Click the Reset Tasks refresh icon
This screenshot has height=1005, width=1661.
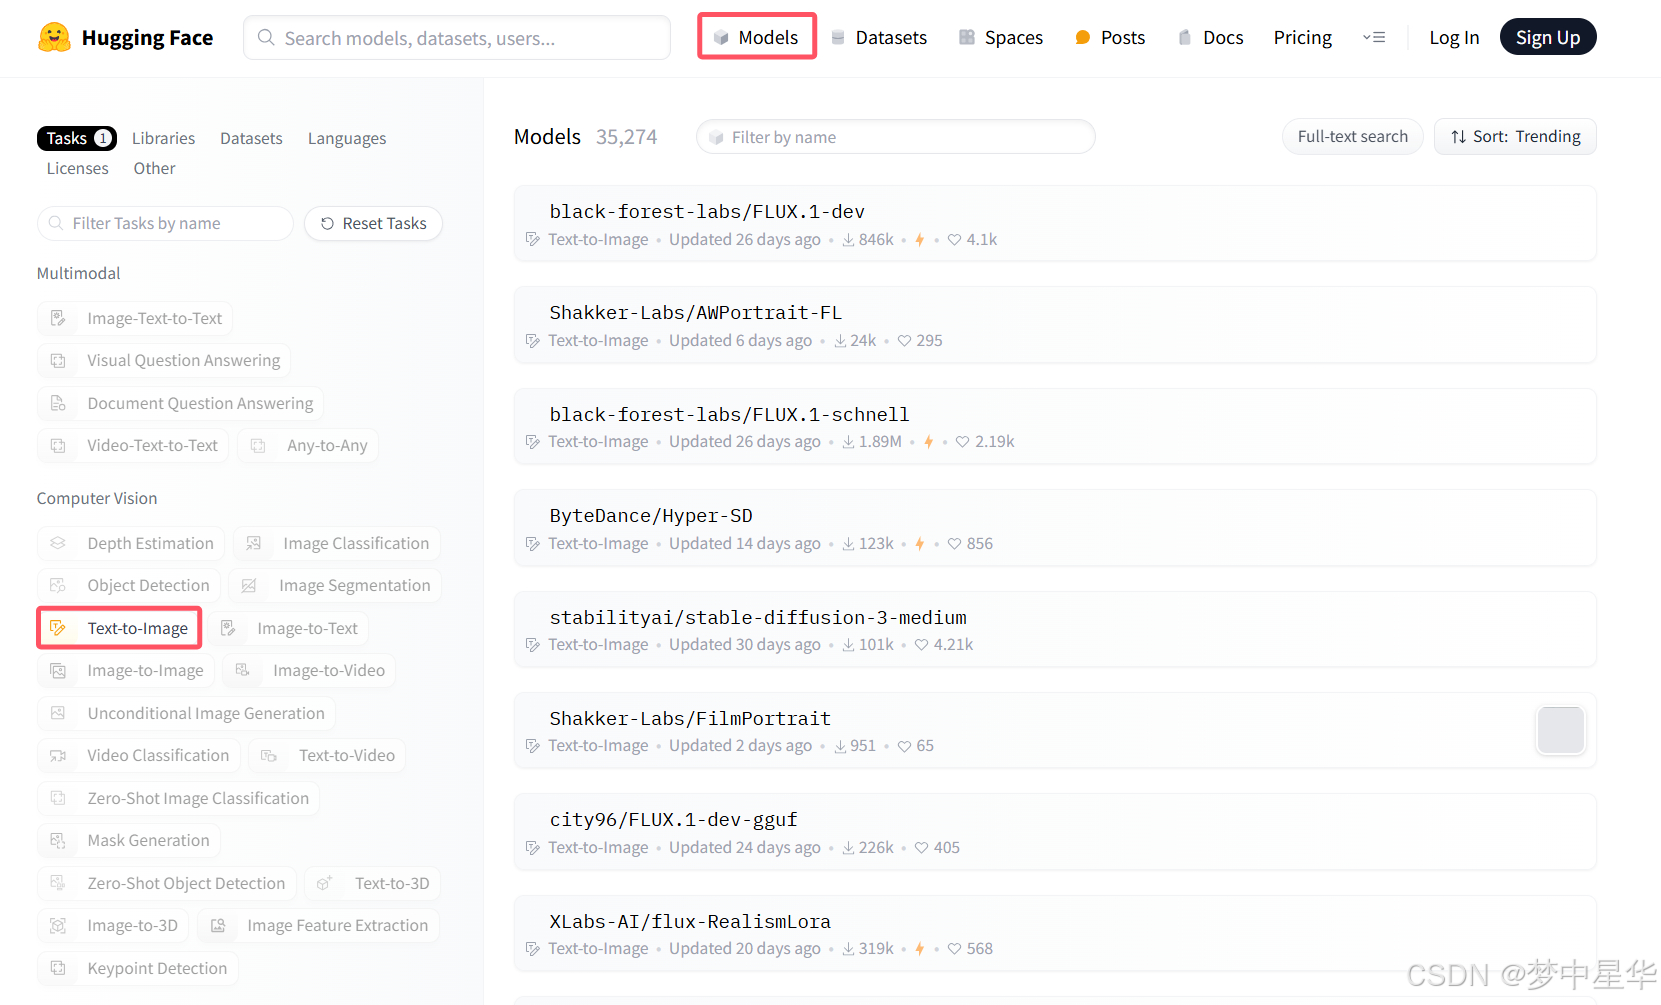point(327,223)
